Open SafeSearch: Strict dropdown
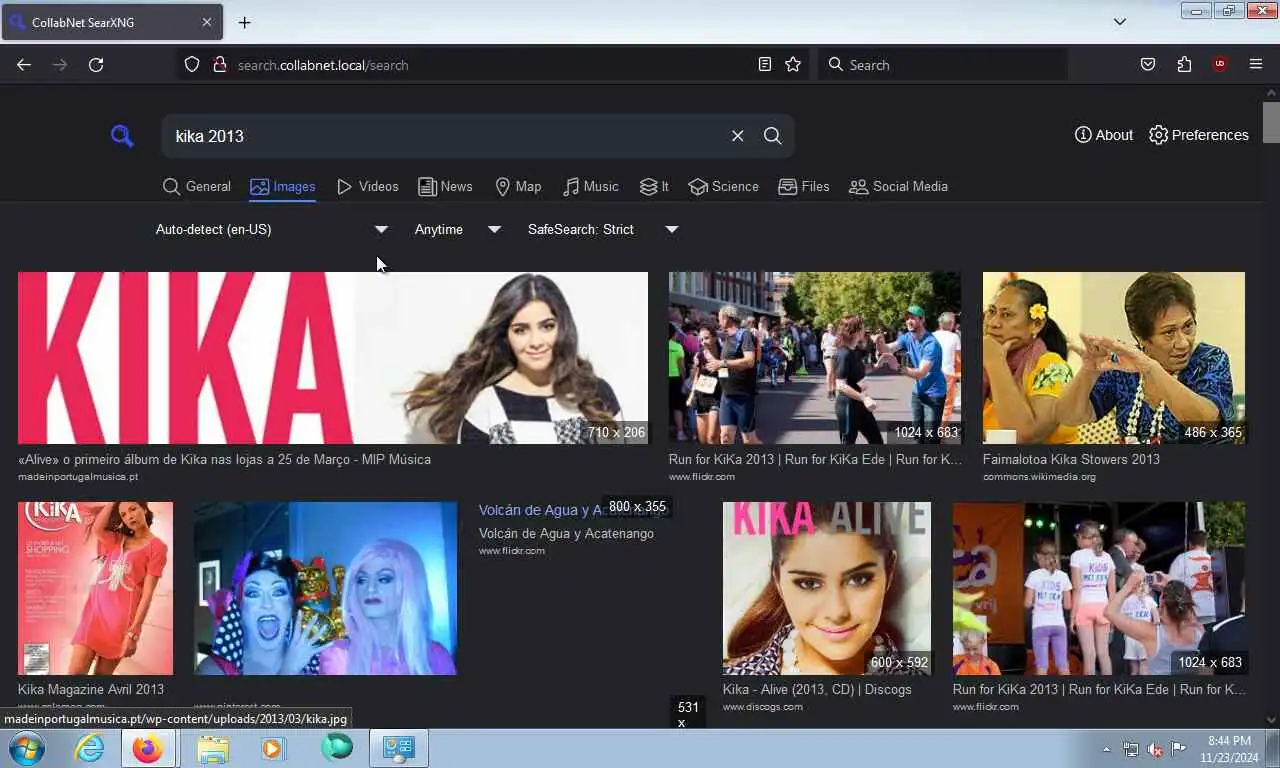 point(603,229)
